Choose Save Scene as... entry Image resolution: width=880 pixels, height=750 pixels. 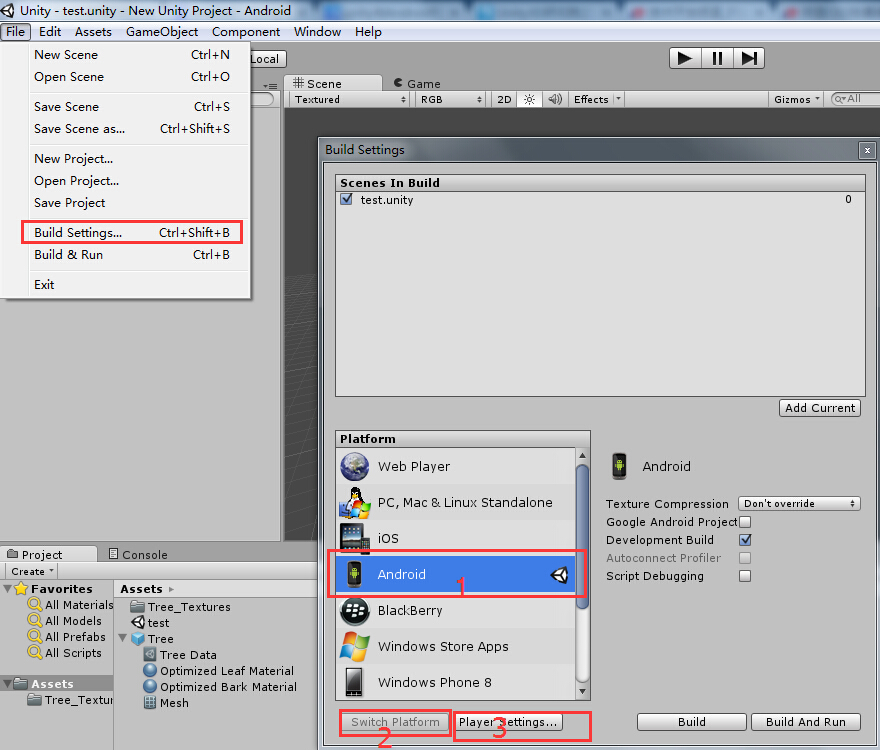[132, 129]
